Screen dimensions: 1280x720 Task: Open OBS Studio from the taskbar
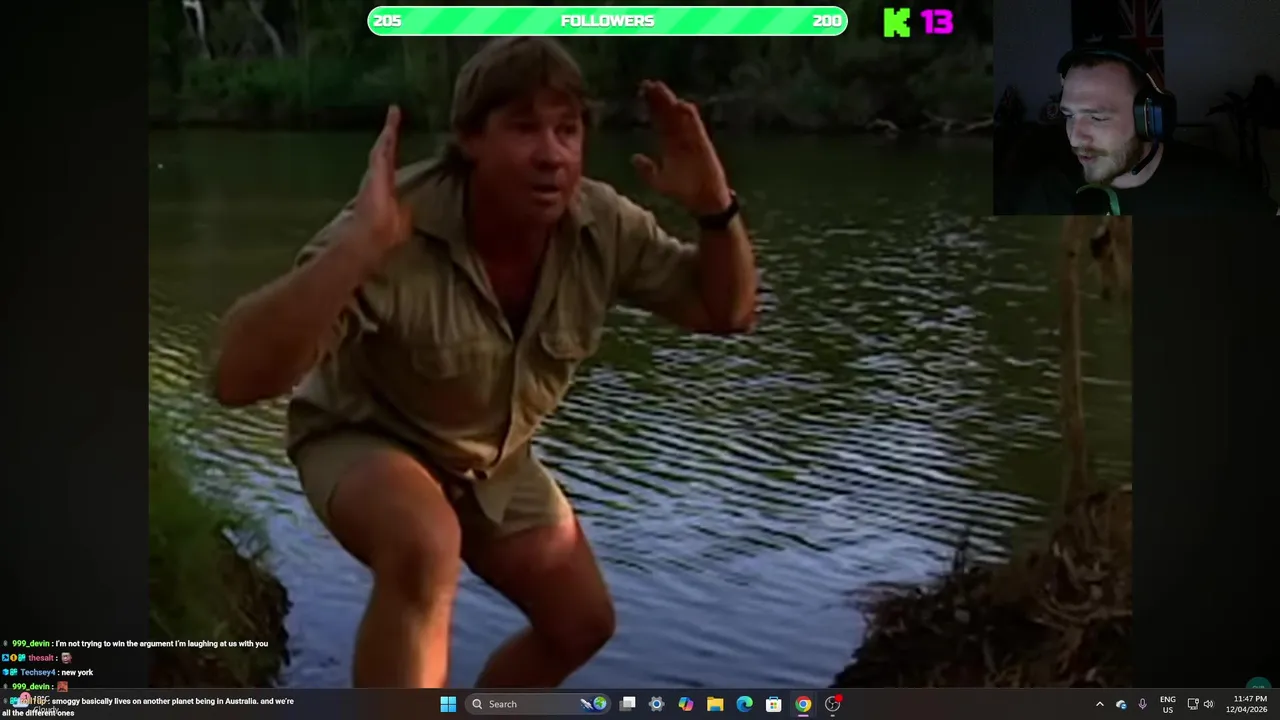832,704
